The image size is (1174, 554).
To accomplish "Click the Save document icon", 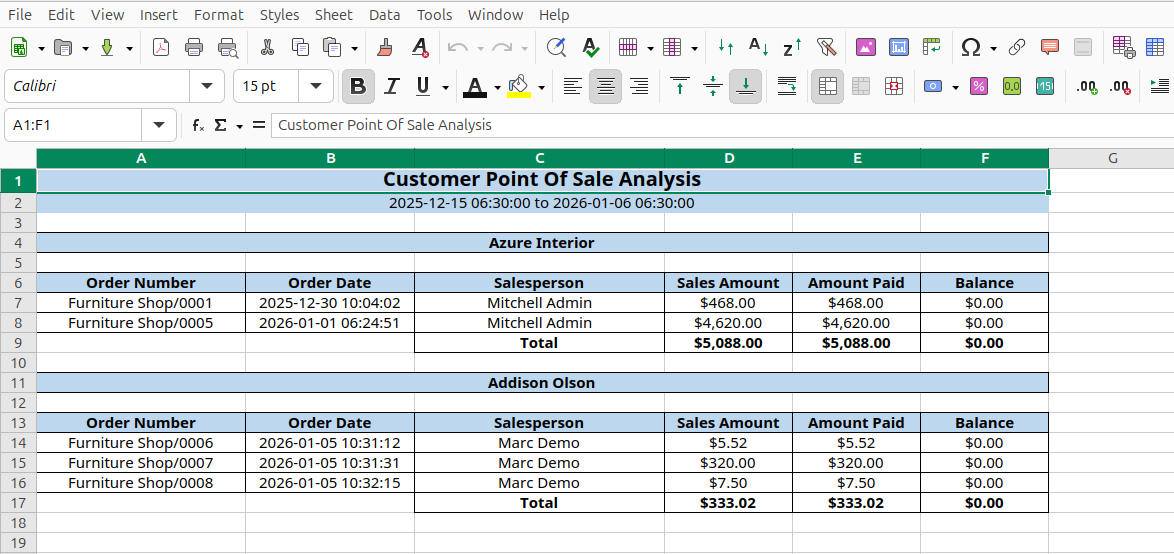I will point(107,48).
